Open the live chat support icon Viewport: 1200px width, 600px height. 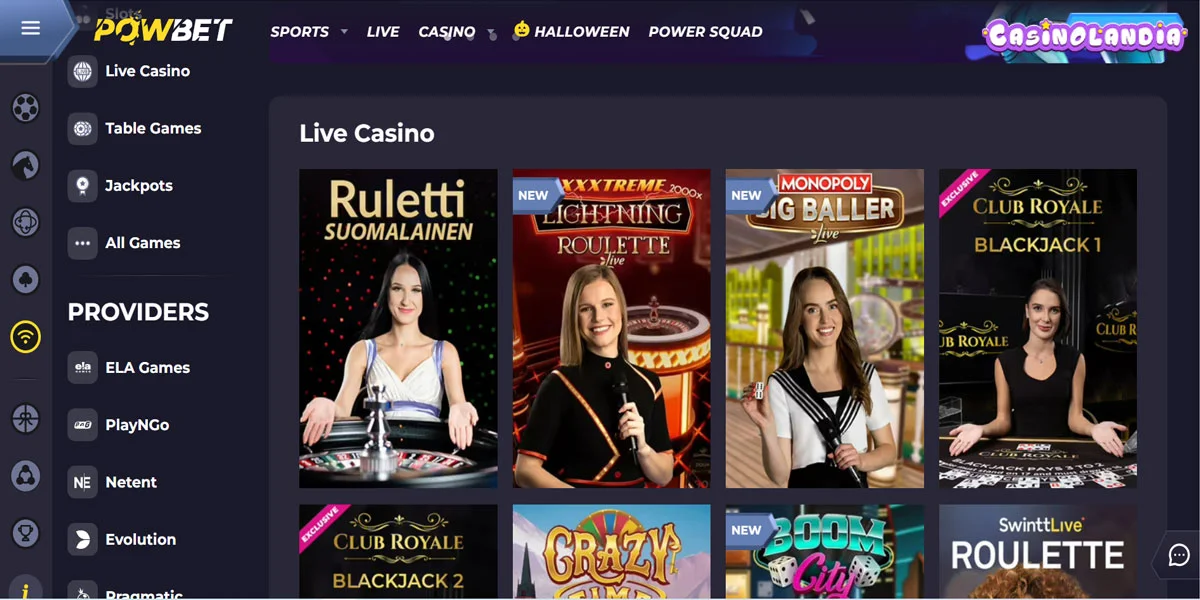[x=1179, y=555]
